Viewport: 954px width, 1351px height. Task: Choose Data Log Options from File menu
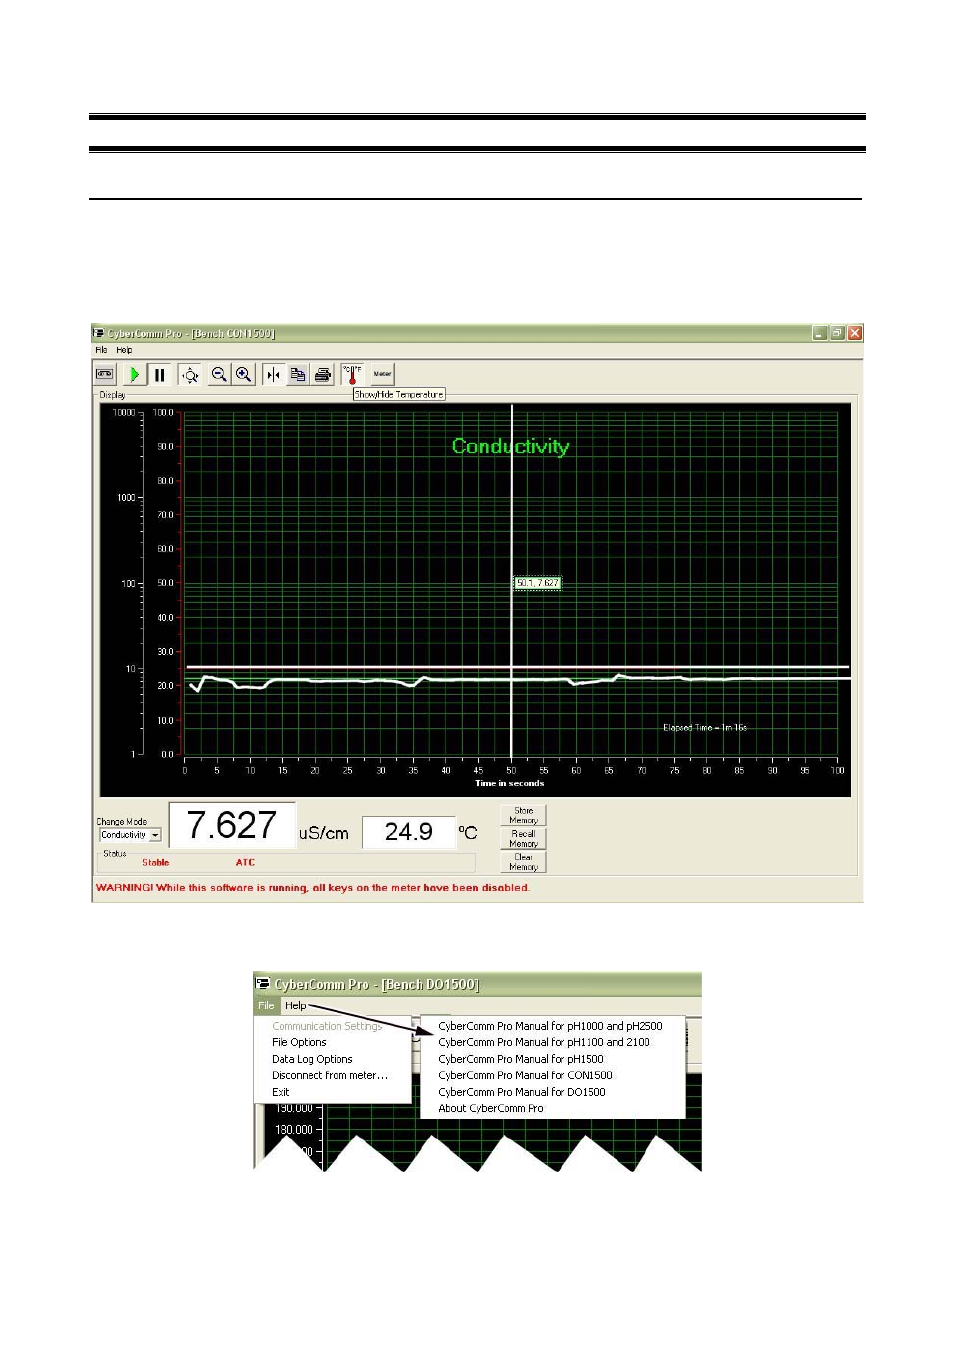tap(312, 1059)
